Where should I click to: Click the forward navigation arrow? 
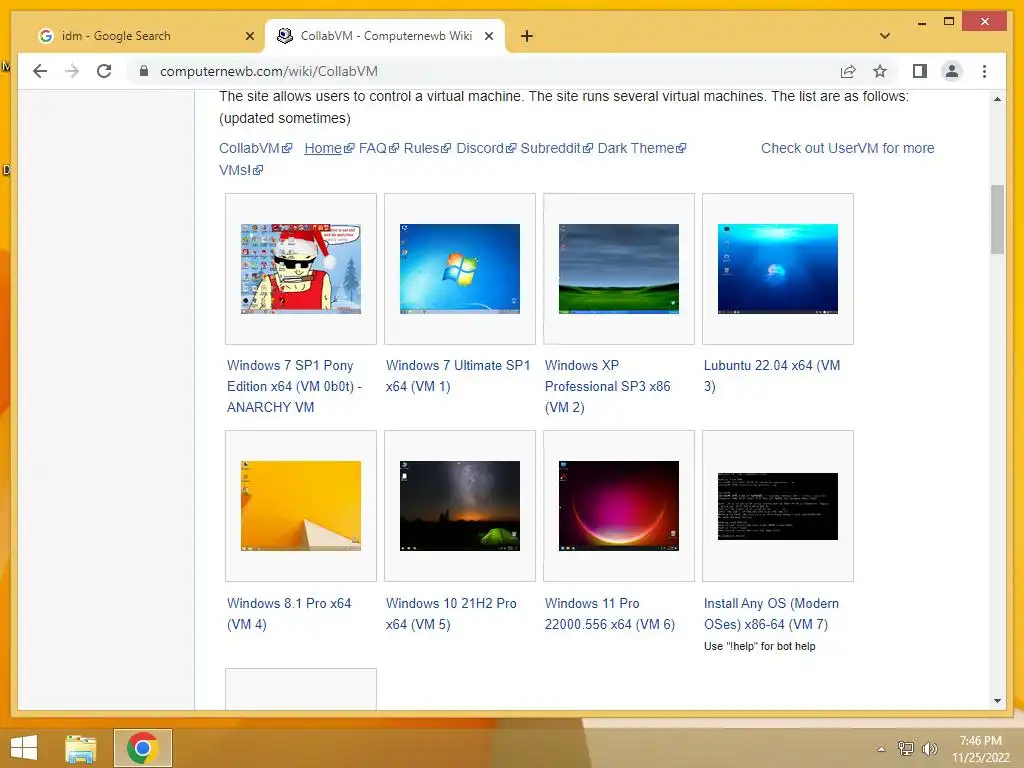72,71
